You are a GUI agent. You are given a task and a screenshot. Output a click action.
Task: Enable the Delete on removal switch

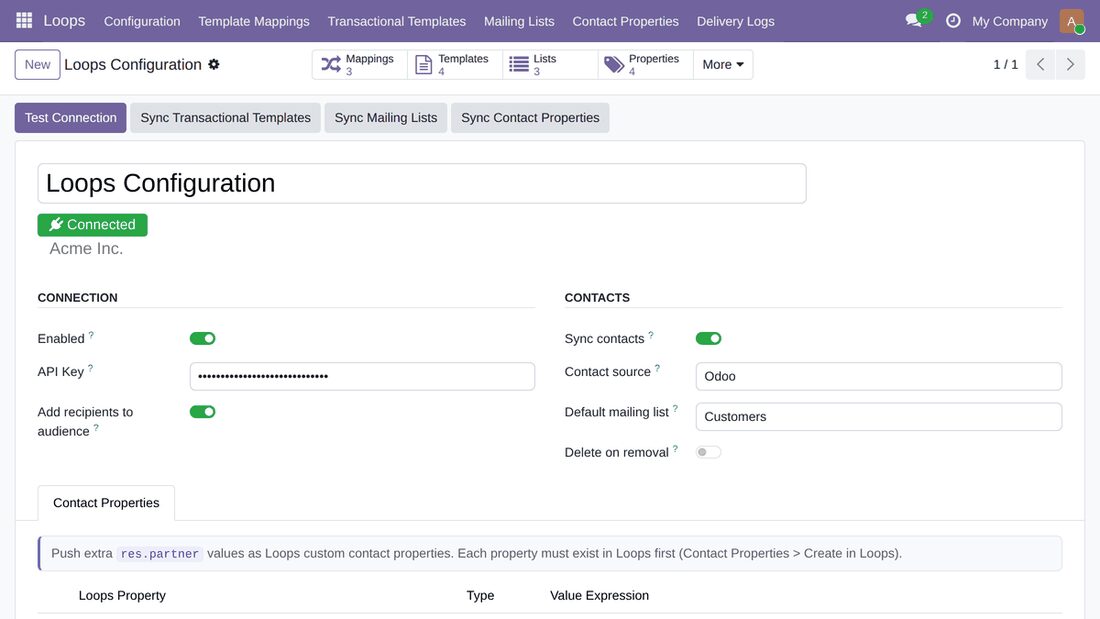pos(709,452)
